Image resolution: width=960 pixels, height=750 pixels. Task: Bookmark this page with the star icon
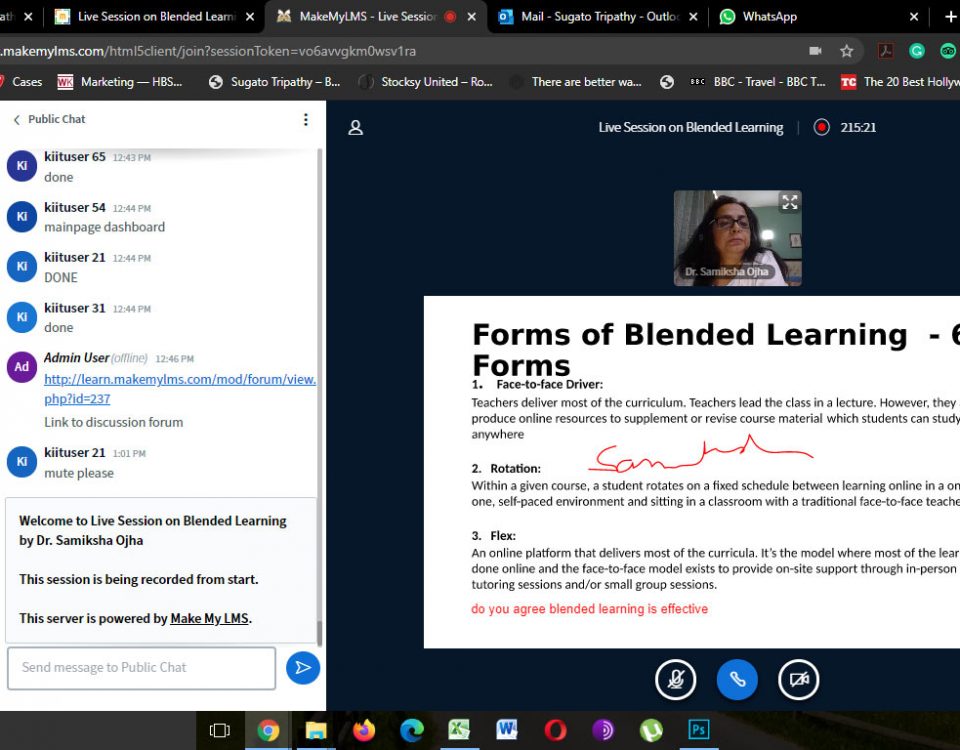(x=847, y=51)
